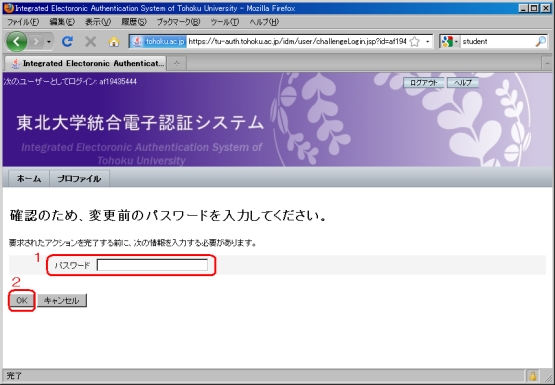Click the 東北大学統合電子認証システム banner title
The image size is (555, 385).
140,123
